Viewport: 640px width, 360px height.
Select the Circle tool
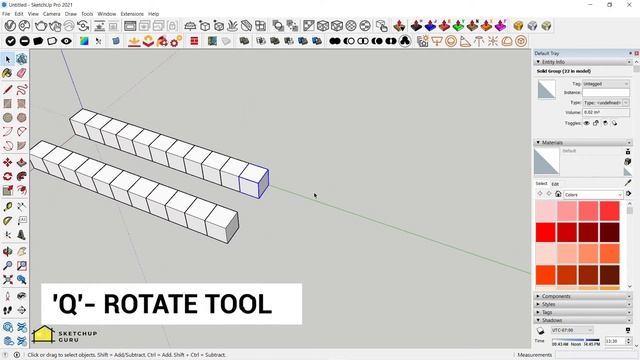point(7,118)
